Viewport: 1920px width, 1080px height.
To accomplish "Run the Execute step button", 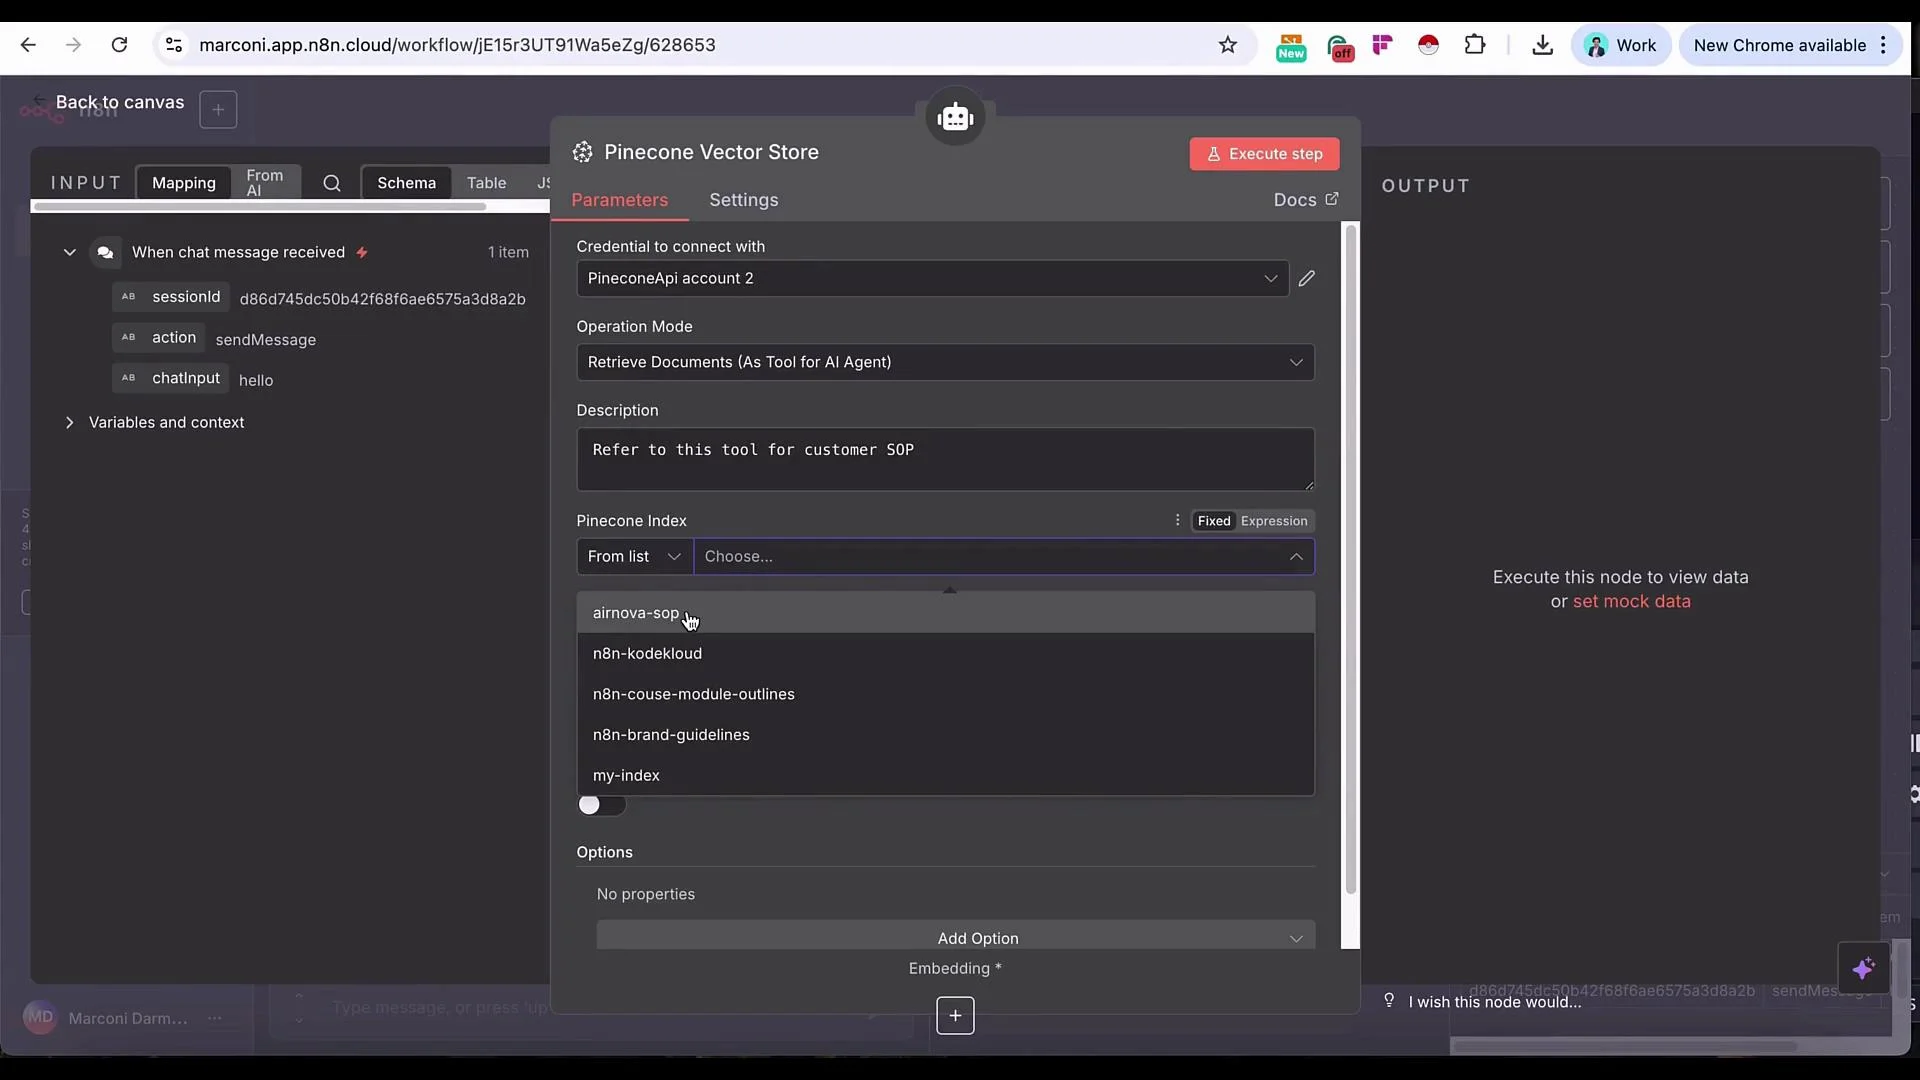I will click(1264, 154).
